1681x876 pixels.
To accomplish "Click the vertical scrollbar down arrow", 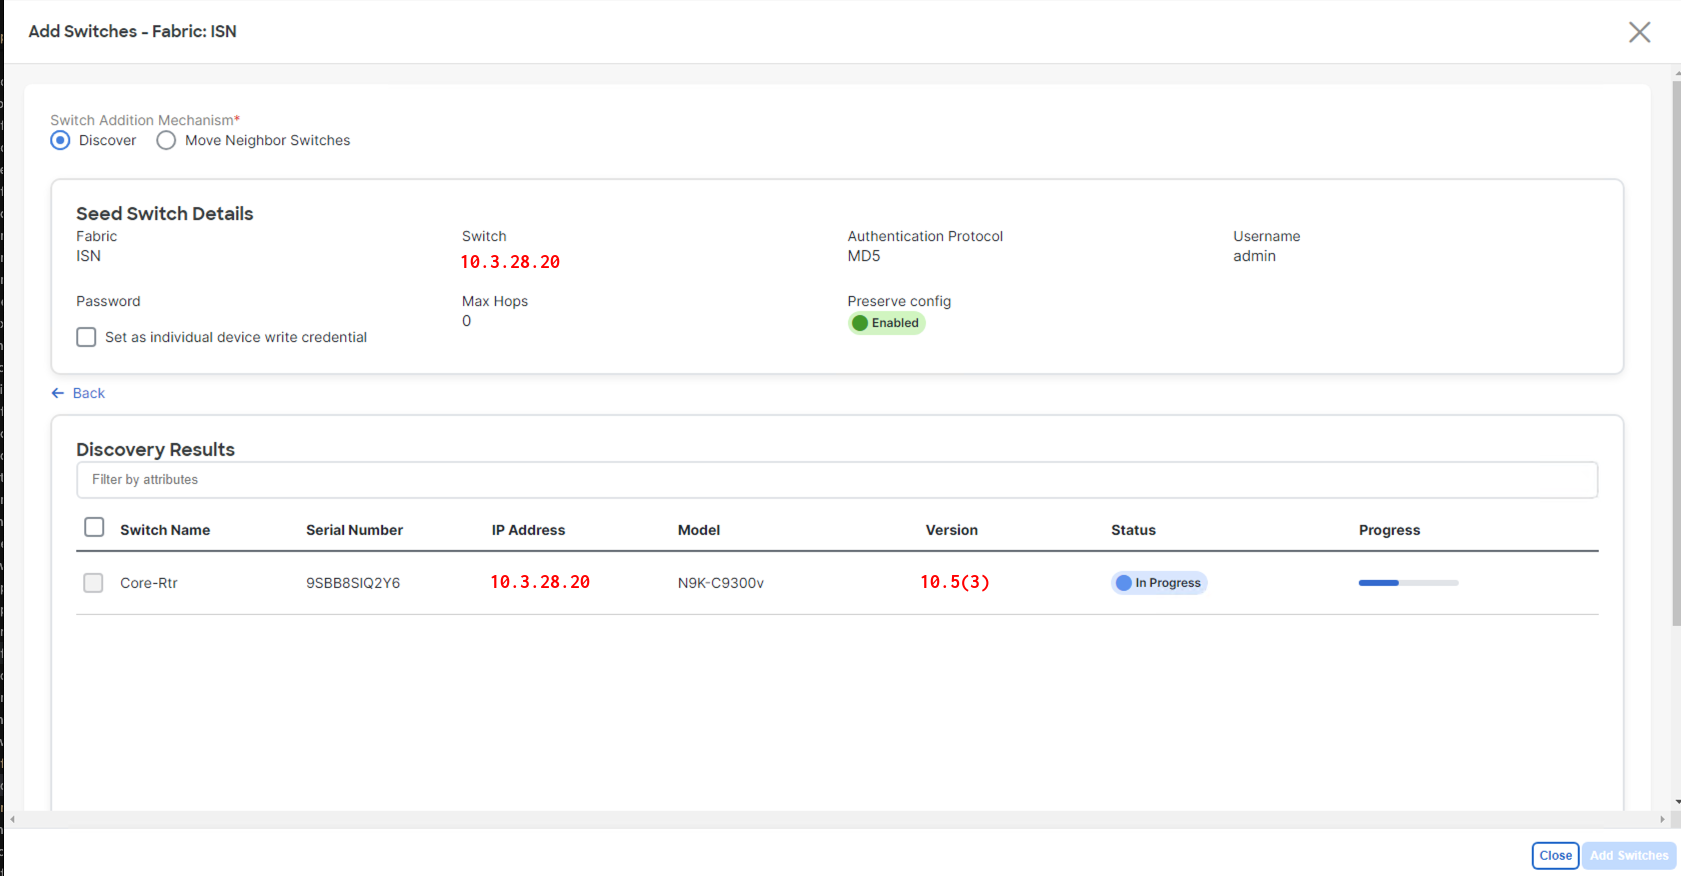I will tap(1676, 802).
